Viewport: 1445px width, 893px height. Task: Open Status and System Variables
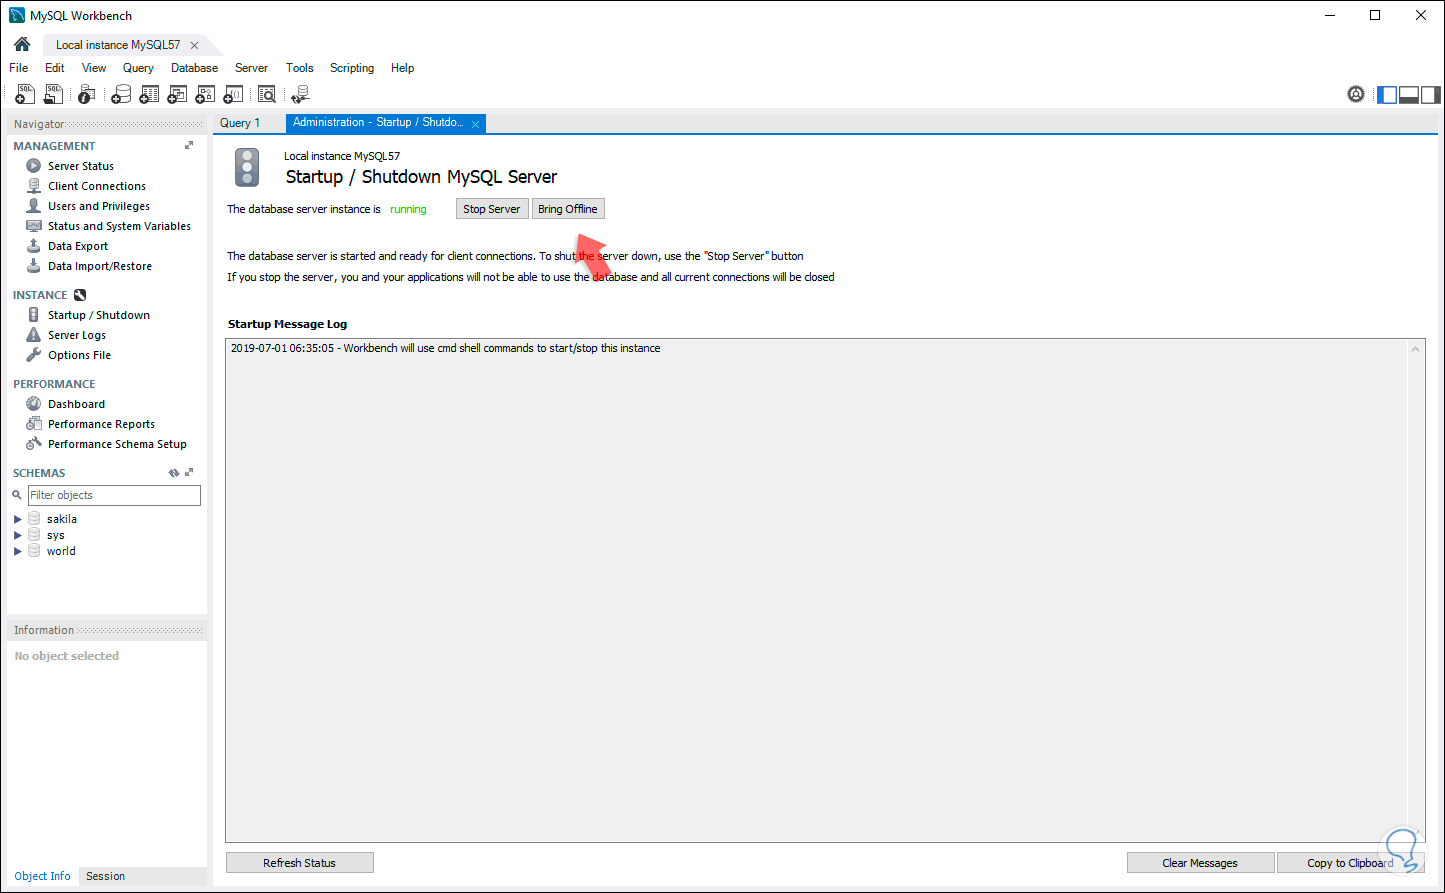119,226
